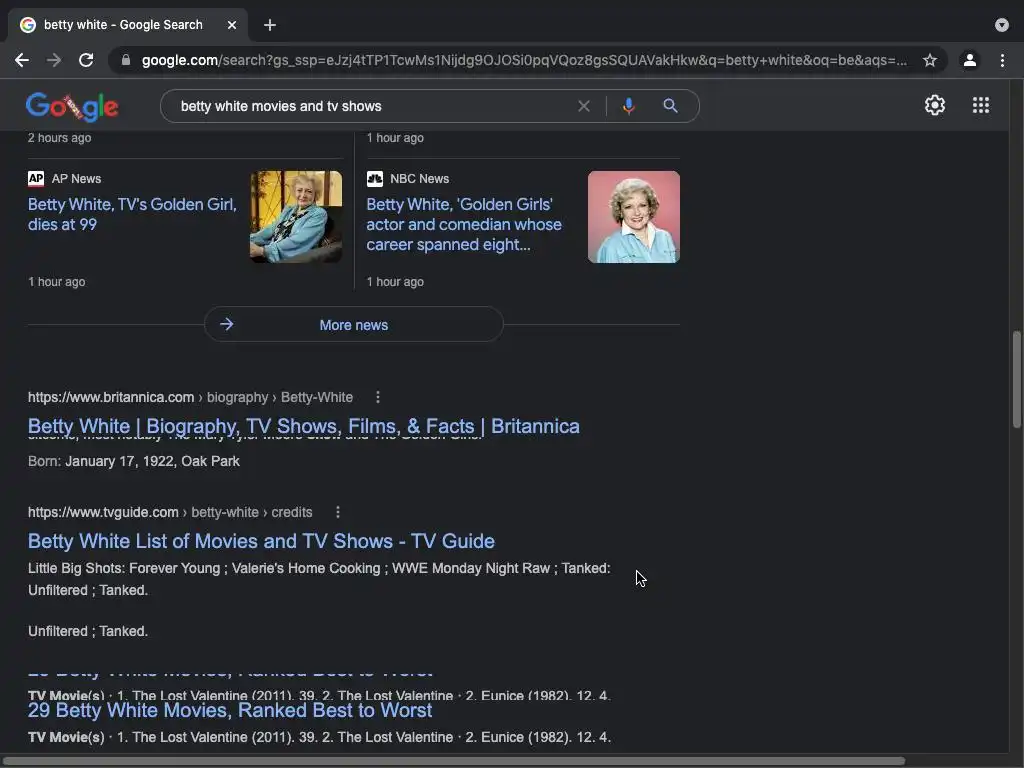Reload the page with the refresh icon
1024x768 pixels.
coord(86,60)
